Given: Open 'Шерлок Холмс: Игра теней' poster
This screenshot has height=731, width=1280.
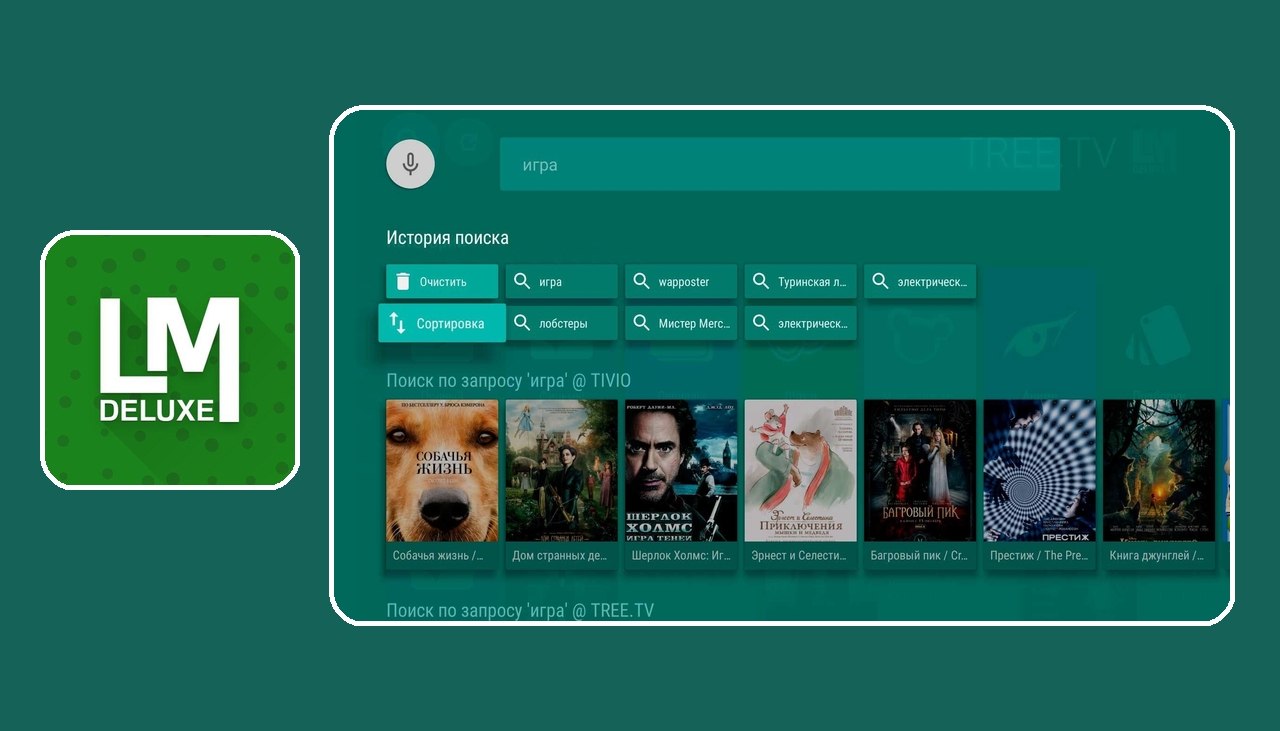Looking at the screenshot, I should [x=681, y=470].
